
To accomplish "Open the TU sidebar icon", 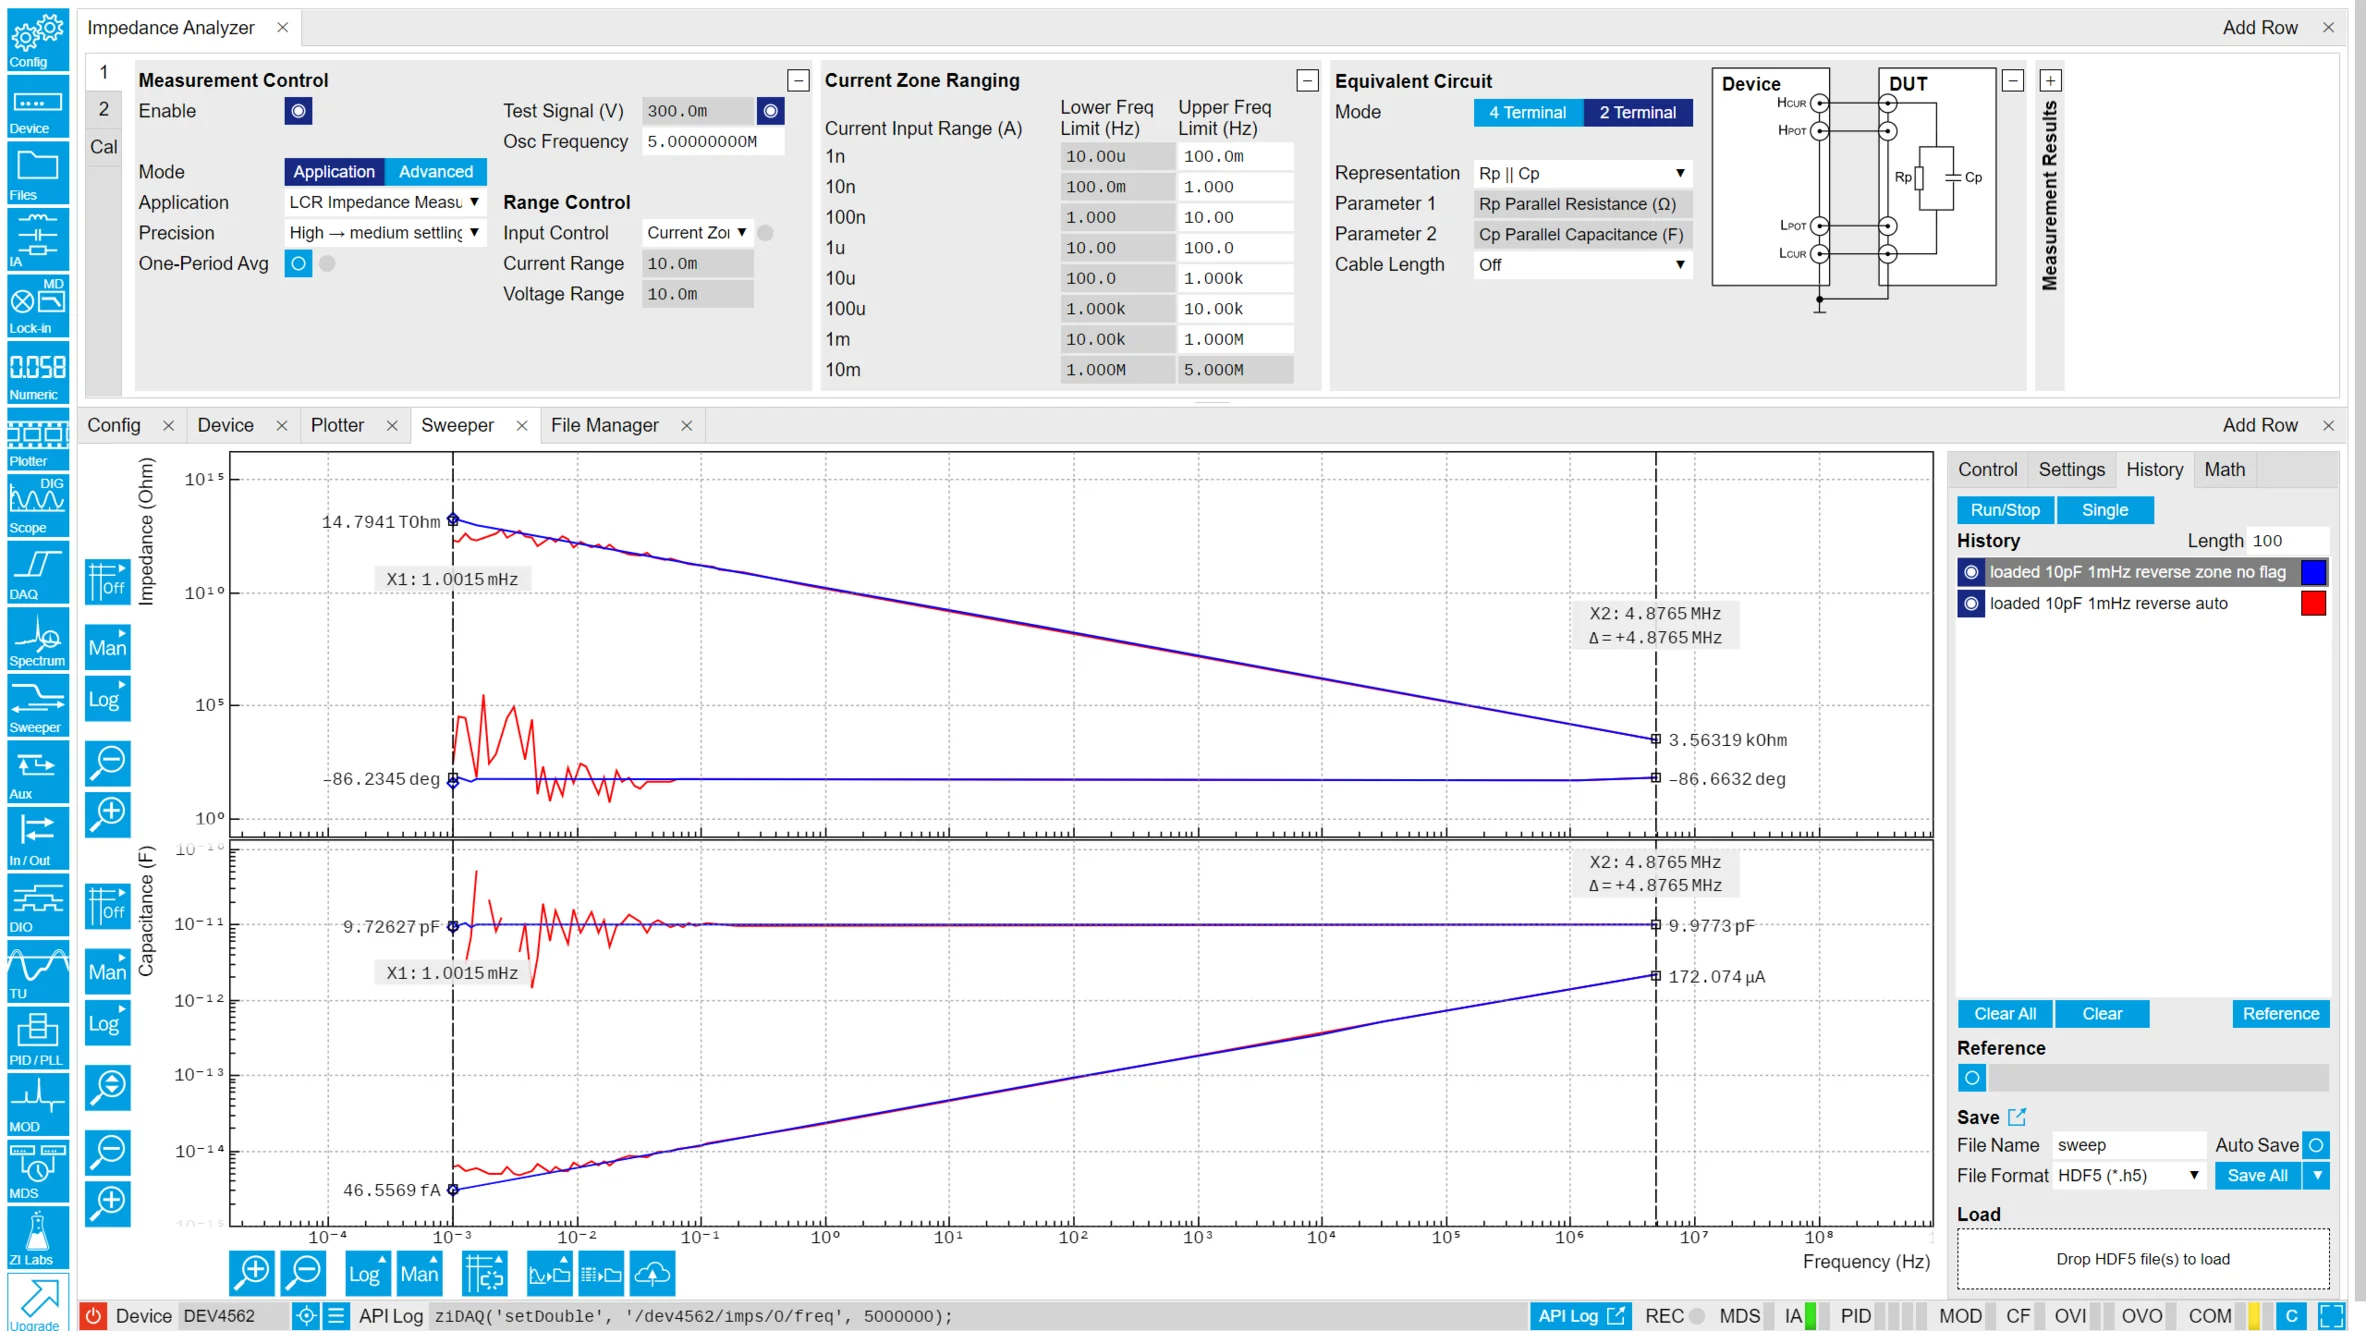I will [x=37, y=971].
